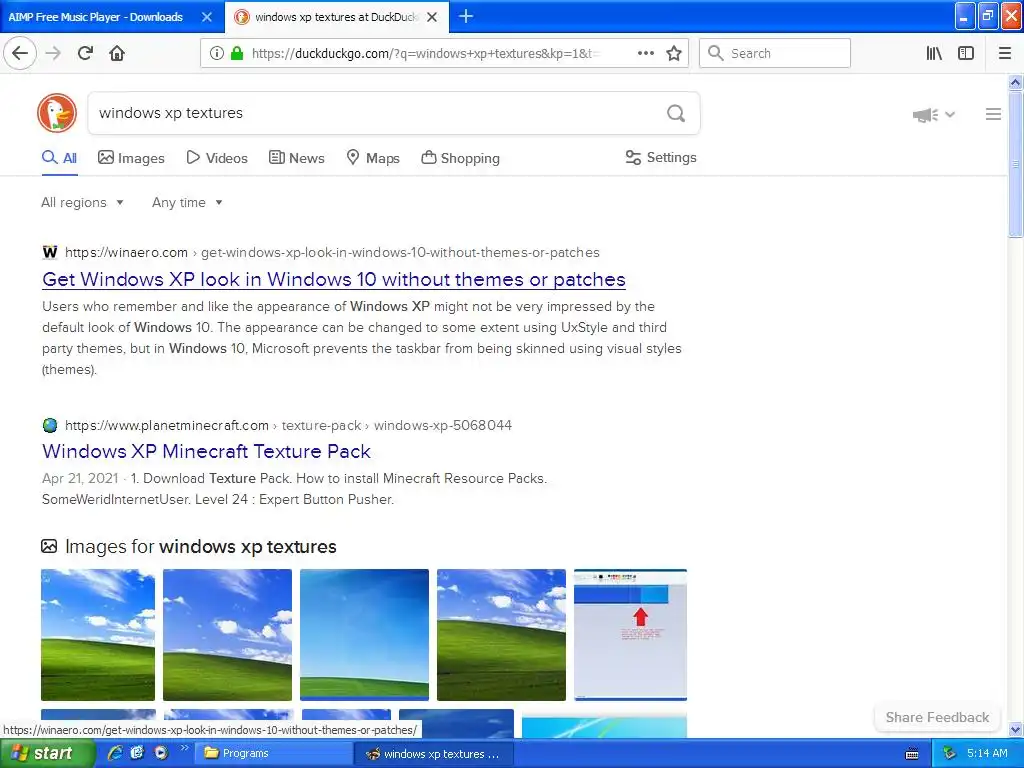Close the AIMP Free Music Player tab

click(x=206, y=17)
